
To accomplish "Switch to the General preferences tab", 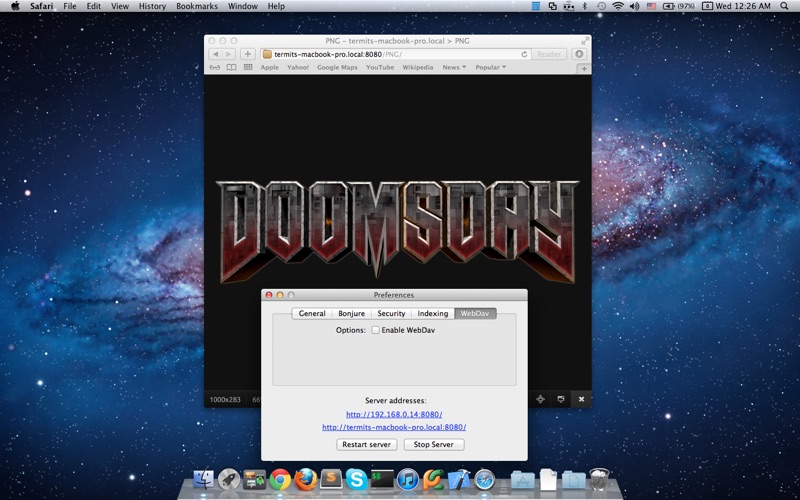I will tap(312, 313).
